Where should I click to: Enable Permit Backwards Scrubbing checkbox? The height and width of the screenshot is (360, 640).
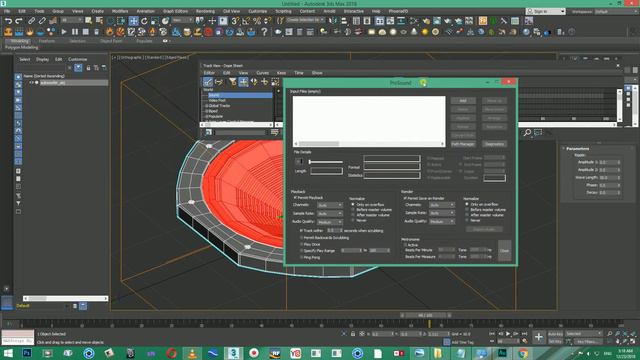coord(302,238)
